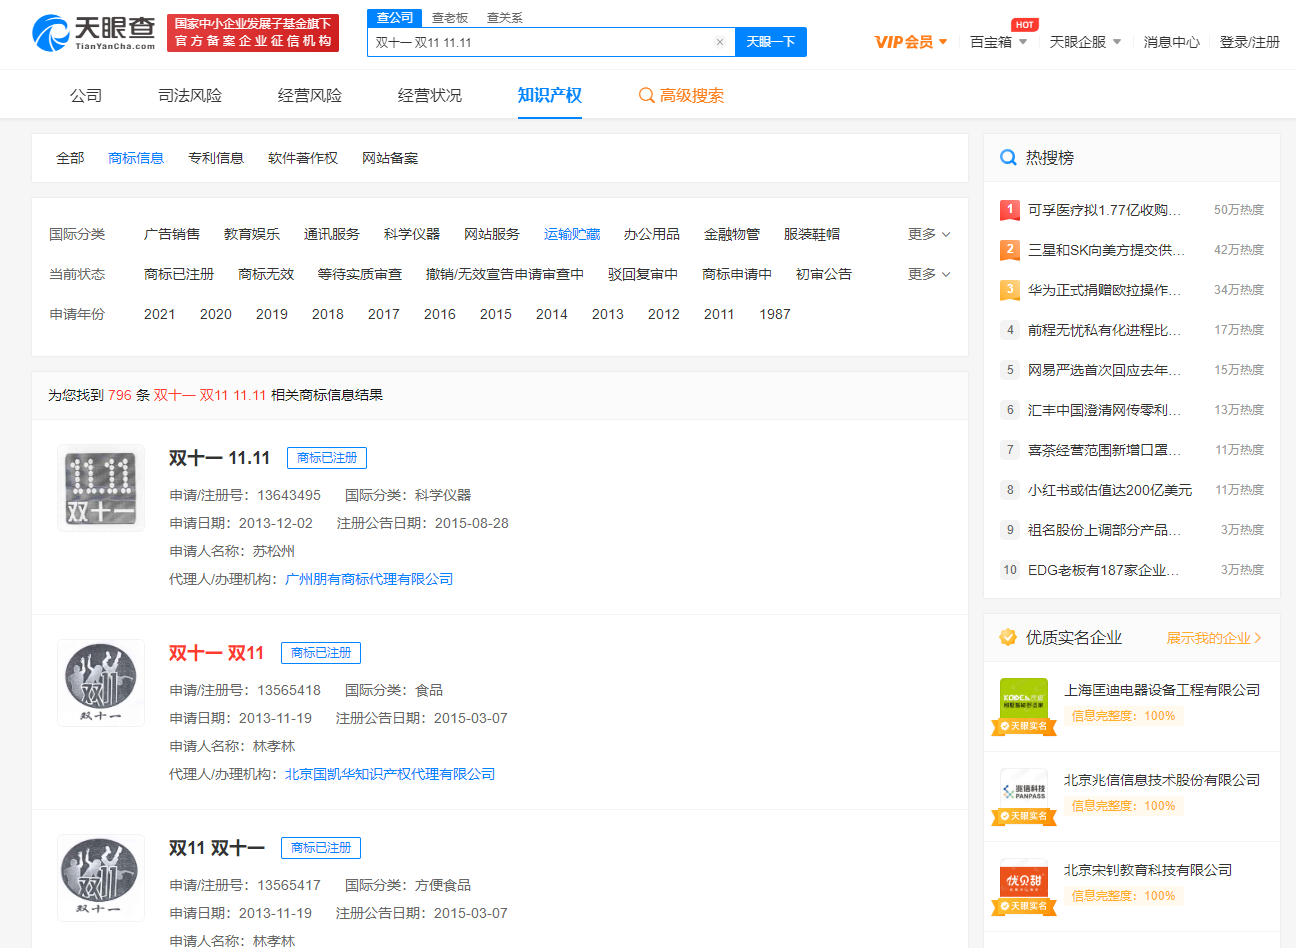Click the rank 3 hot search badge
Screen dimensions: 1296x948
click(1010, 290)
